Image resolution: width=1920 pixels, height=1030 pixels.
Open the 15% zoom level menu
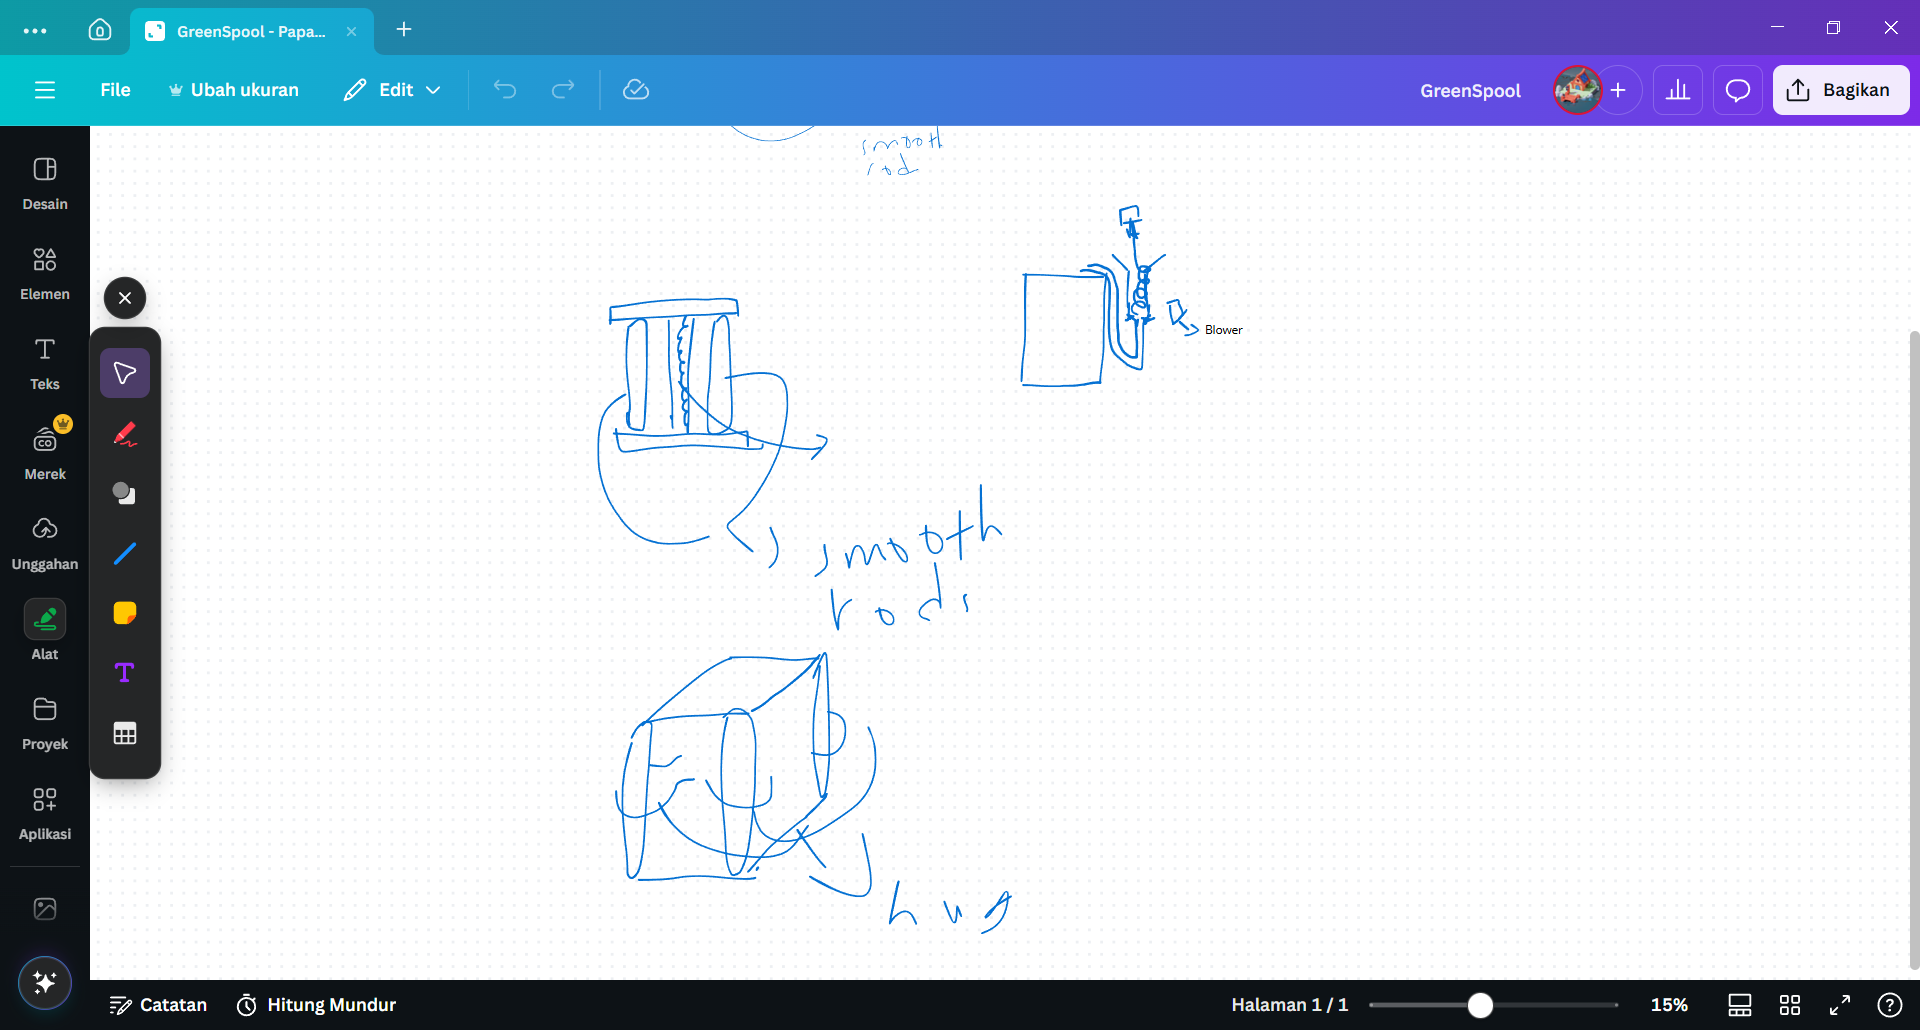1669,1005
